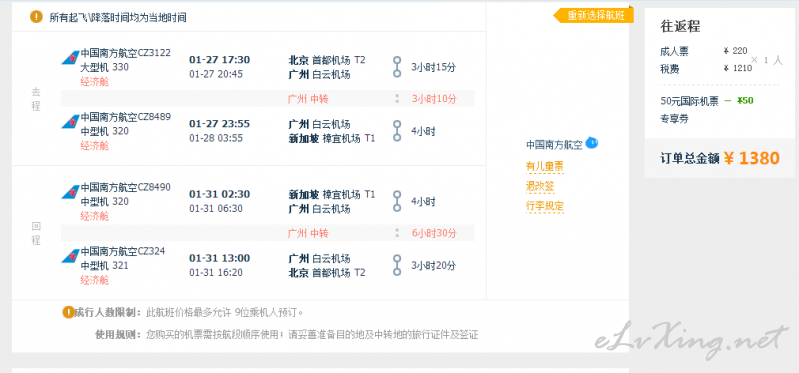Click the 3小时10分 Guangzhou transfer duration
Viewport: 799px width, 373px height.
pos(434,99)
